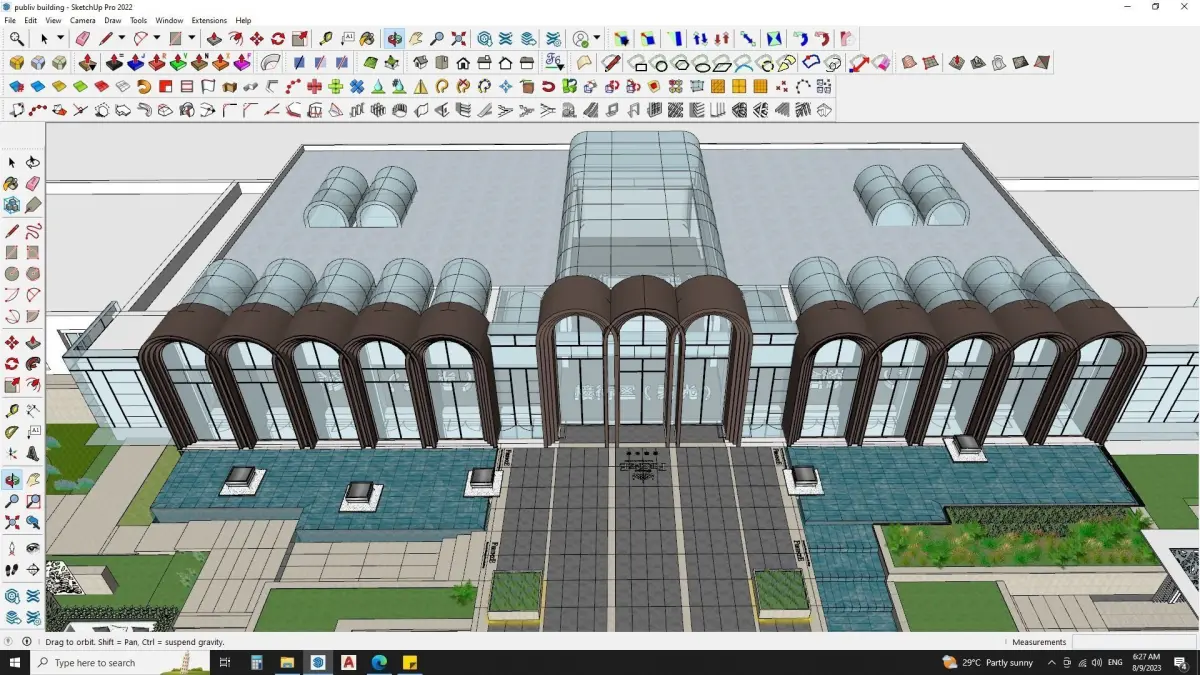Select the Pan hand tool in top toolbar
The image size is (1200, 675).
click(x=416, y=39)
